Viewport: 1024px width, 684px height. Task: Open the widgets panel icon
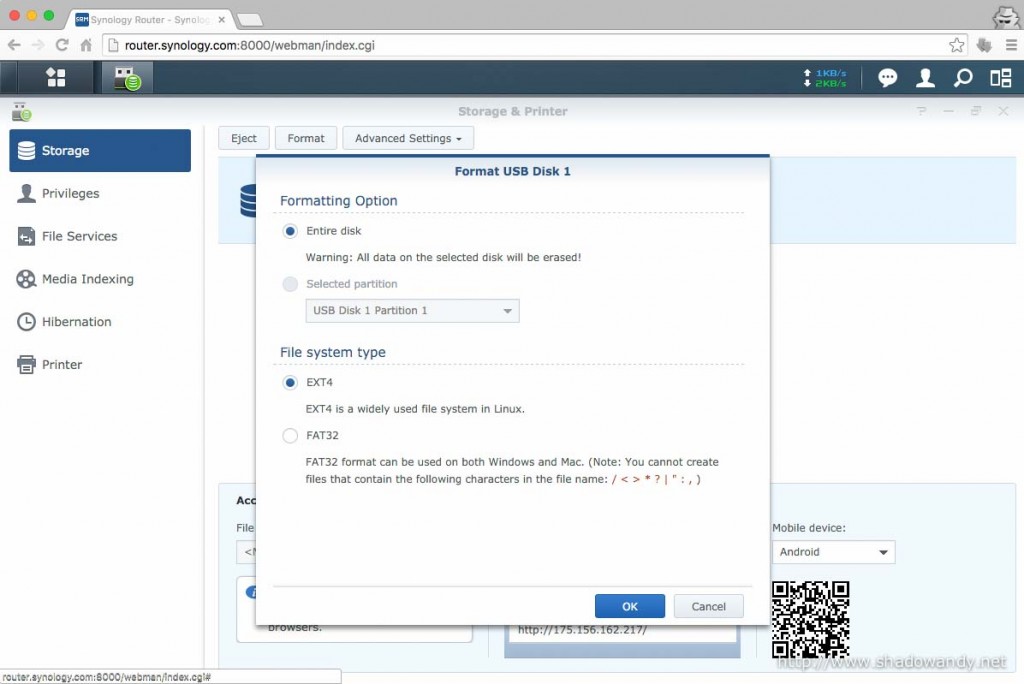click(1000, 78)
